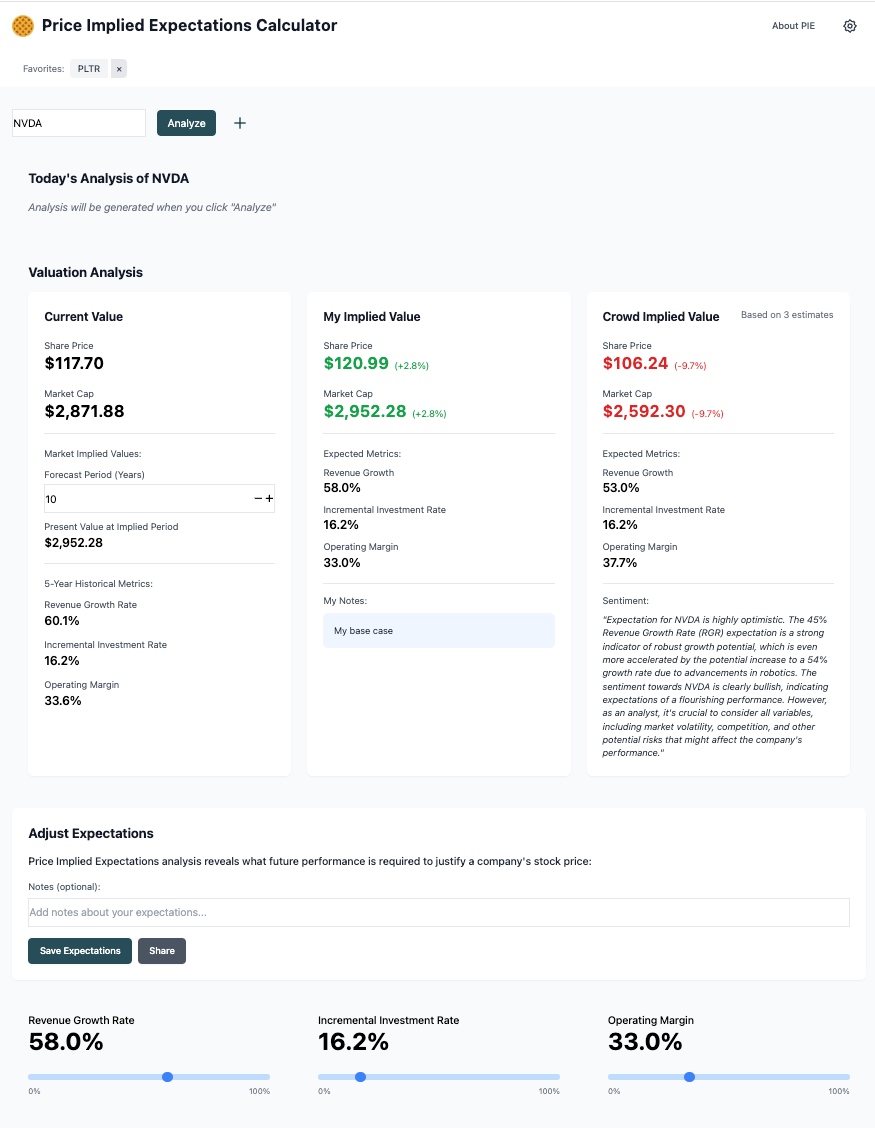Image resolution: width=875 pixels, height=1128 pixels.
Task: Open the About PIE link
Action: pyautogui.click(x=793, y=26)
